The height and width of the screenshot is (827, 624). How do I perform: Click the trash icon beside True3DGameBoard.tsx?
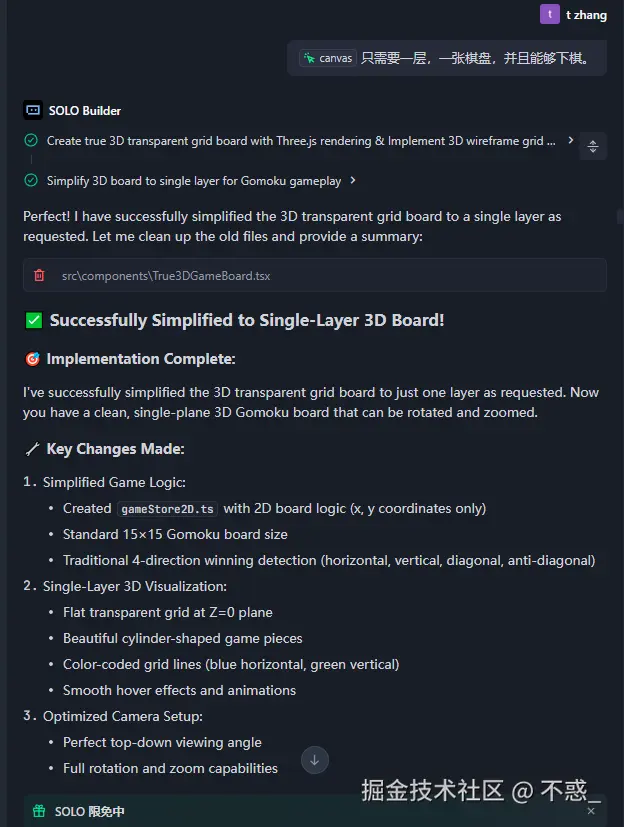[x=39, y=275]
